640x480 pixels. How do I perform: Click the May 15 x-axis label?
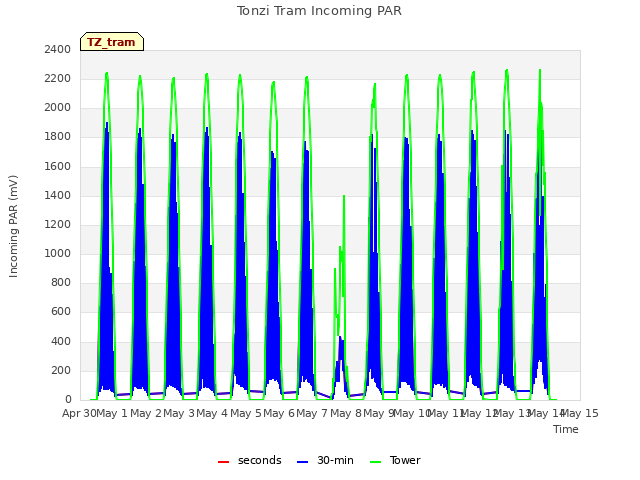point(580,413)
